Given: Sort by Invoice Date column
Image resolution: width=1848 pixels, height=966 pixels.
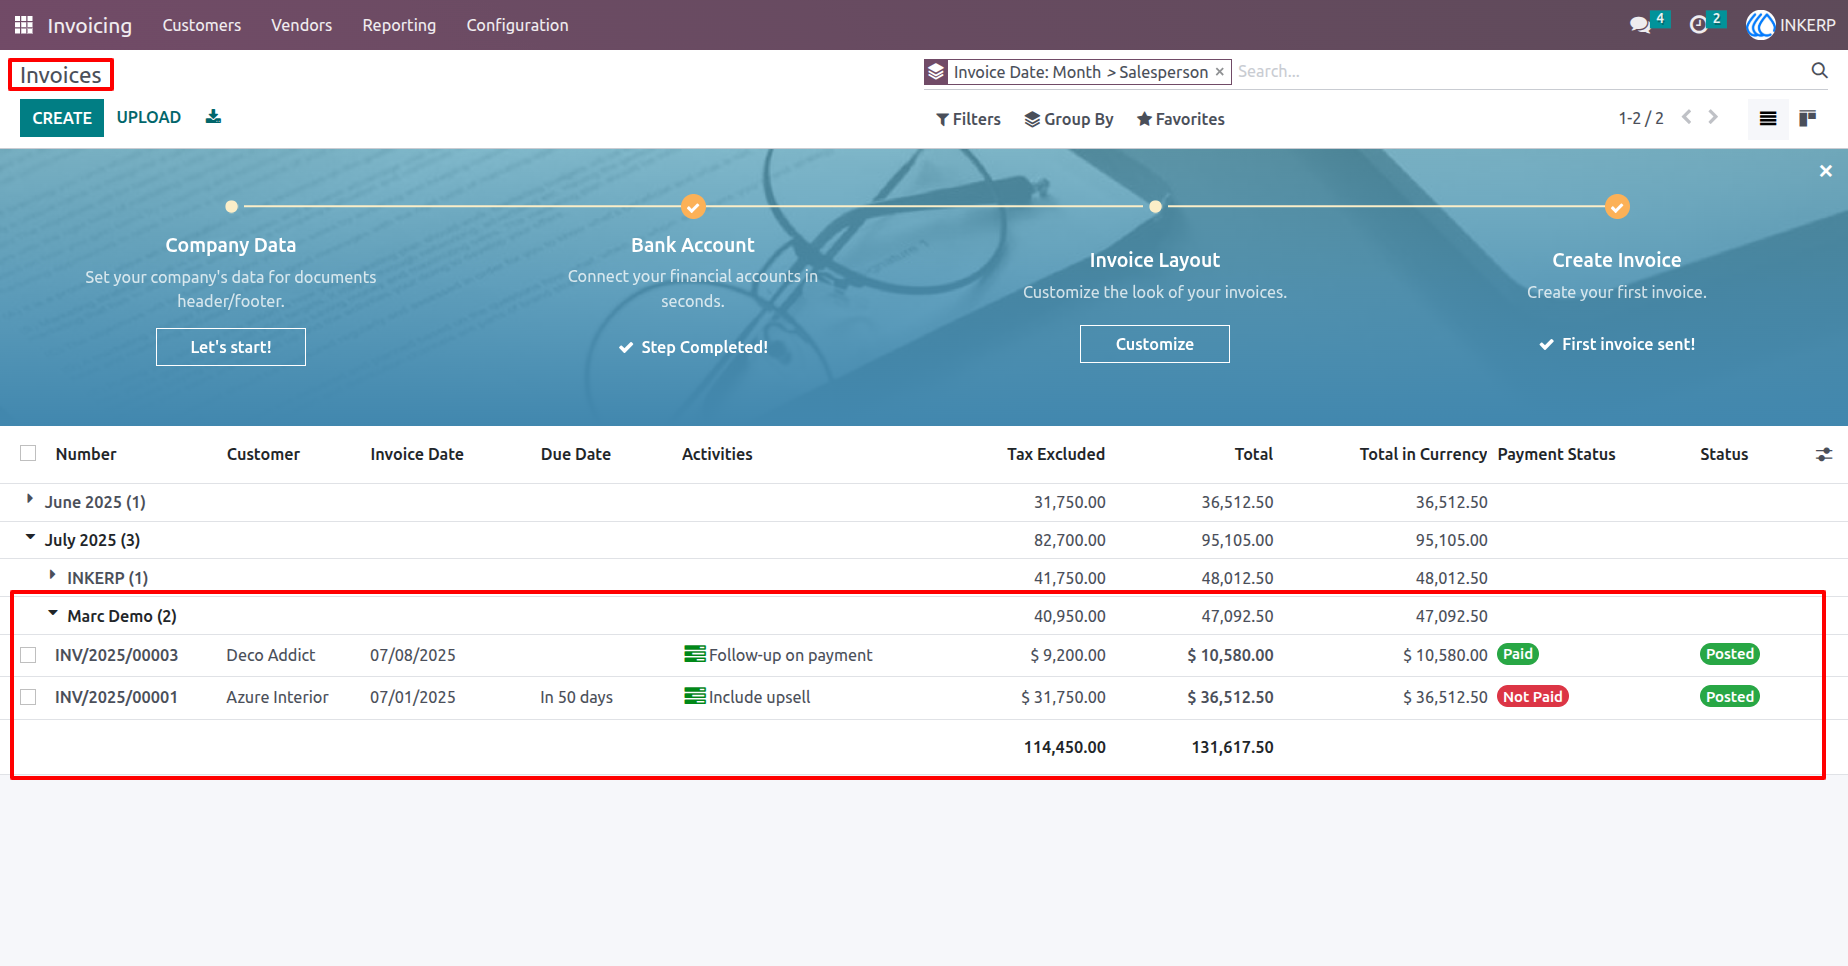Looking at the screenshot, I should coord(417,454).
